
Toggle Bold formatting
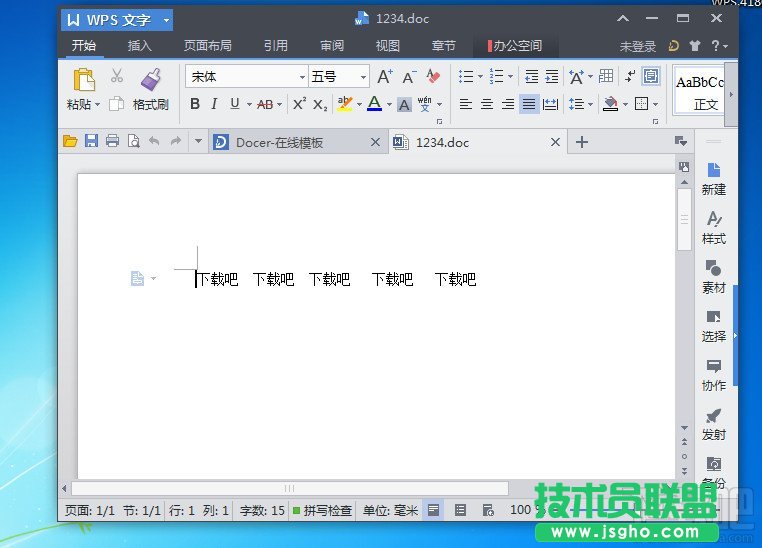[x=195, y=103]
